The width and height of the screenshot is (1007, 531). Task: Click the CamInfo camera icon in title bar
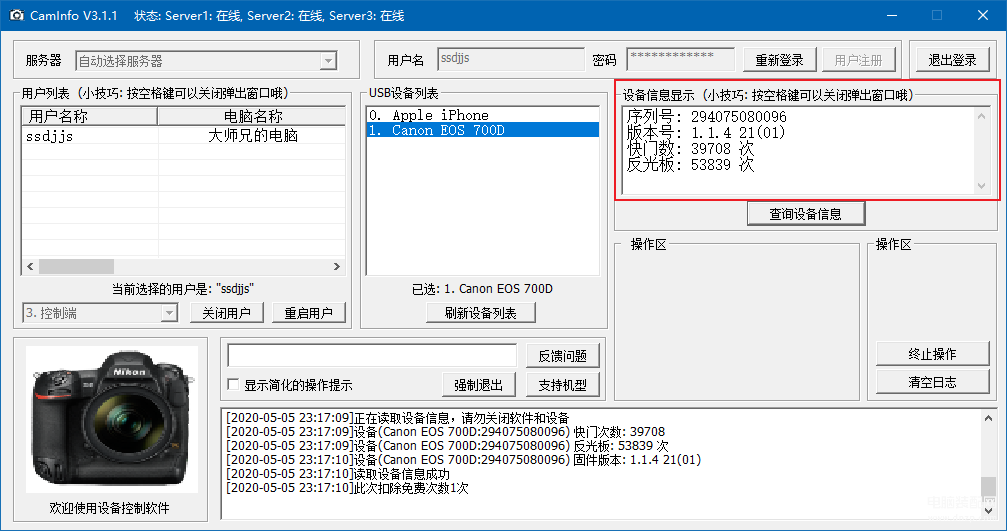pos(16,15)
